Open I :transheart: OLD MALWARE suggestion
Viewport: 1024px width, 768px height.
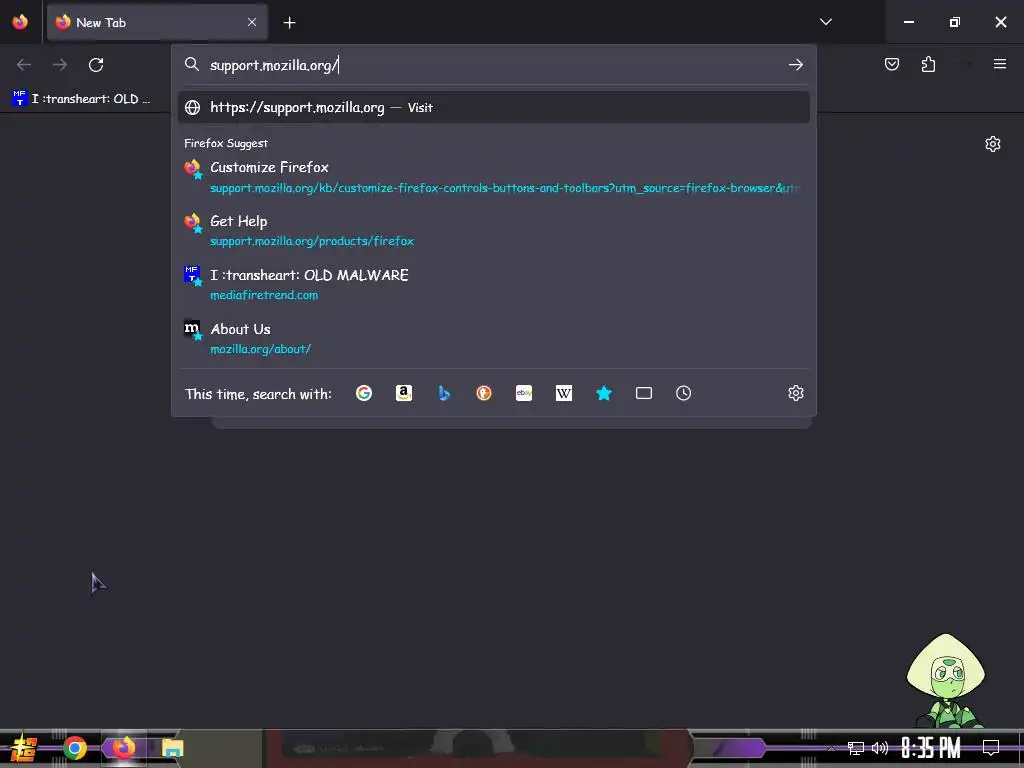tap(494, 284)
